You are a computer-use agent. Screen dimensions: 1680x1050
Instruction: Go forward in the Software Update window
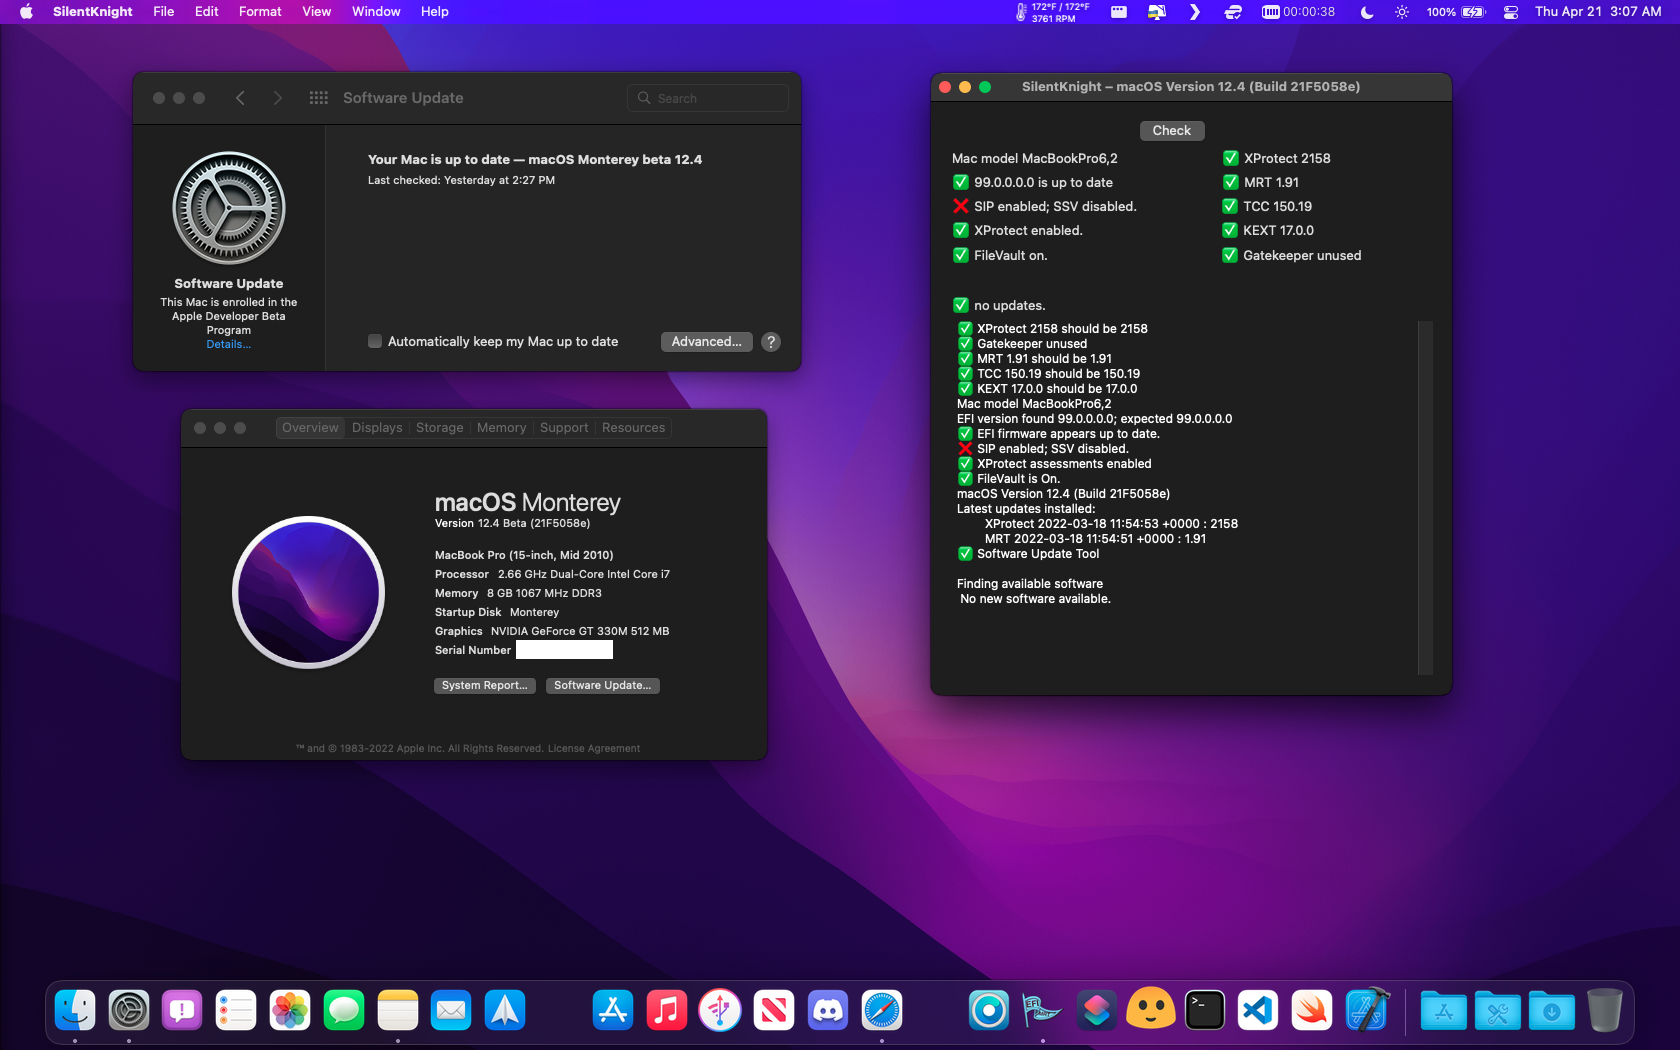coord(278,98)
